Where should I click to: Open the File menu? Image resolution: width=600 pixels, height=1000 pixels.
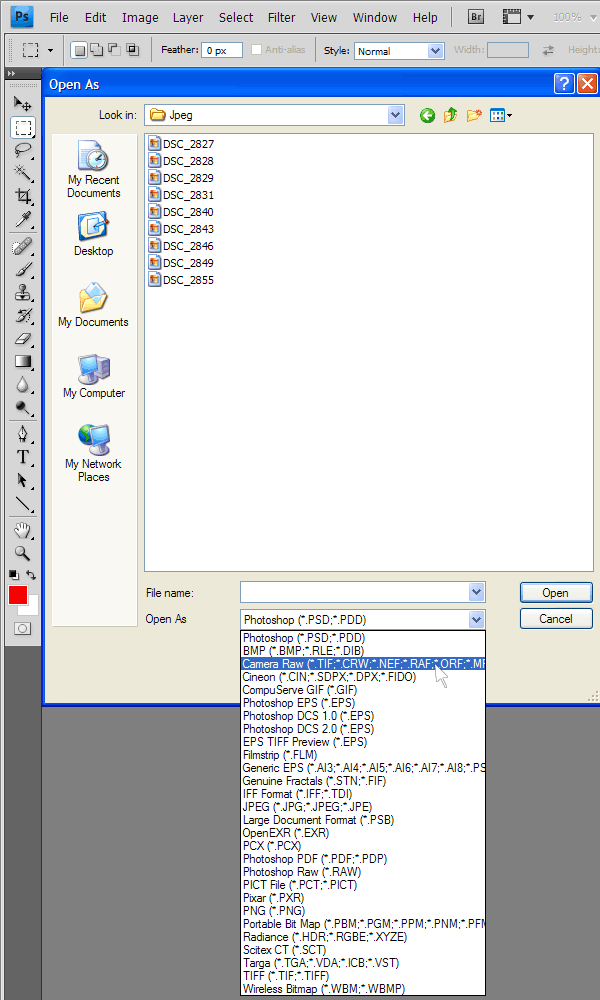[59, 17]
